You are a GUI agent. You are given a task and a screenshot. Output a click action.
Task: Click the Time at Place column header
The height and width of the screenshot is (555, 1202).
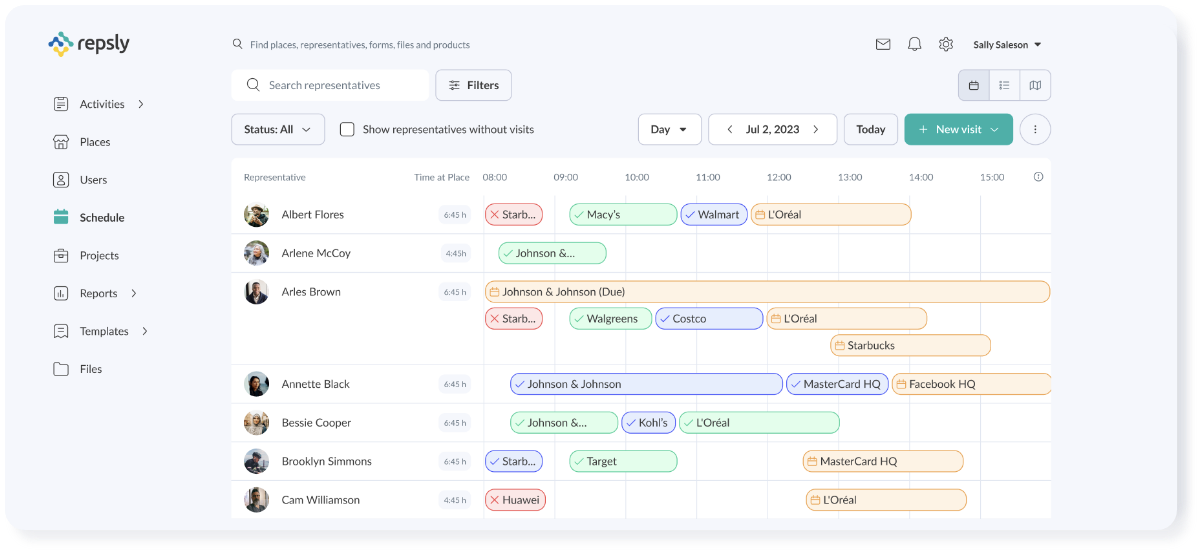coord(442,177)
